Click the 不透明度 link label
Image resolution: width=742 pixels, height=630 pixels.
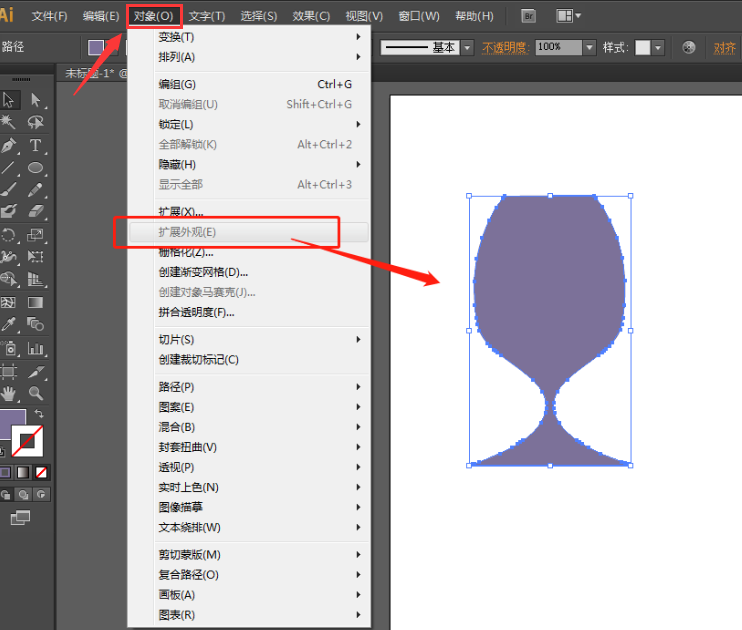click(x=506, y=48)
